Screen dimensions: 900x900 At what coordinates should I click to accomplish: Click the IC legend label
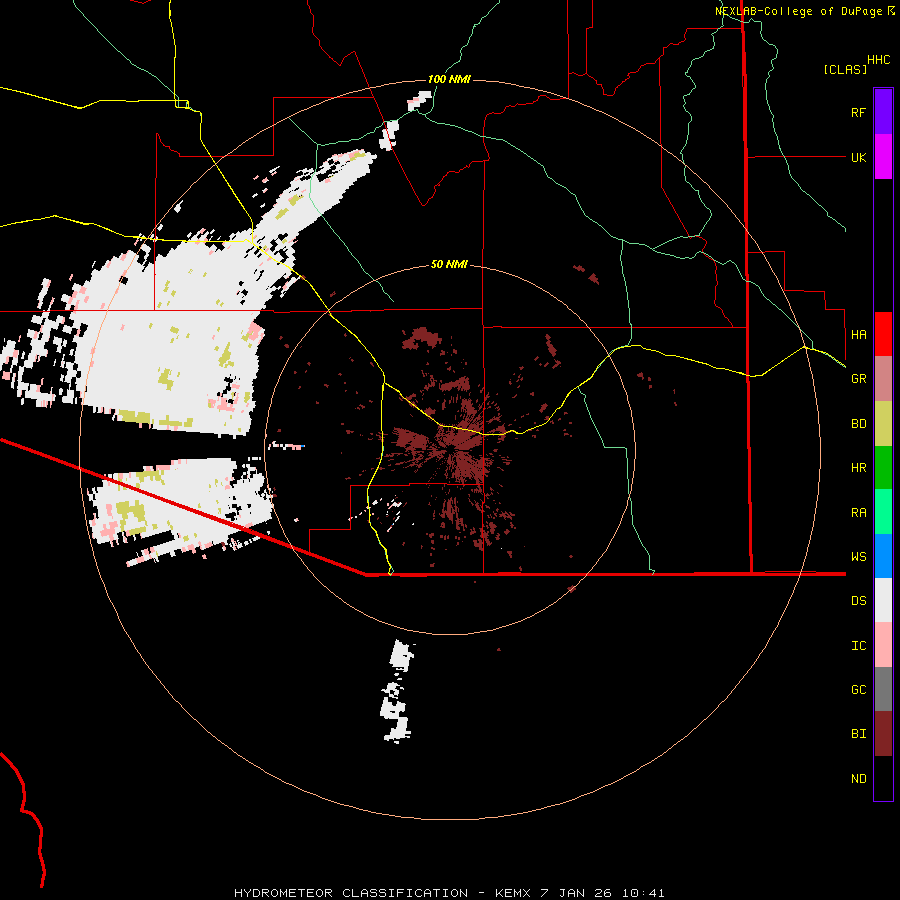tap(858, 646)
